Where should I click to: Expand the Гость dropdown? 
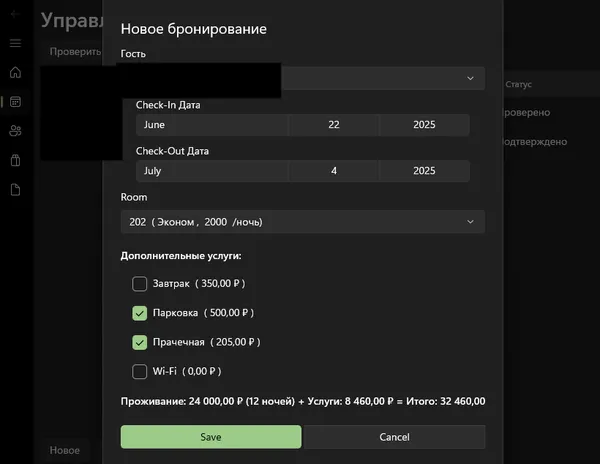(x=380, y=78)
